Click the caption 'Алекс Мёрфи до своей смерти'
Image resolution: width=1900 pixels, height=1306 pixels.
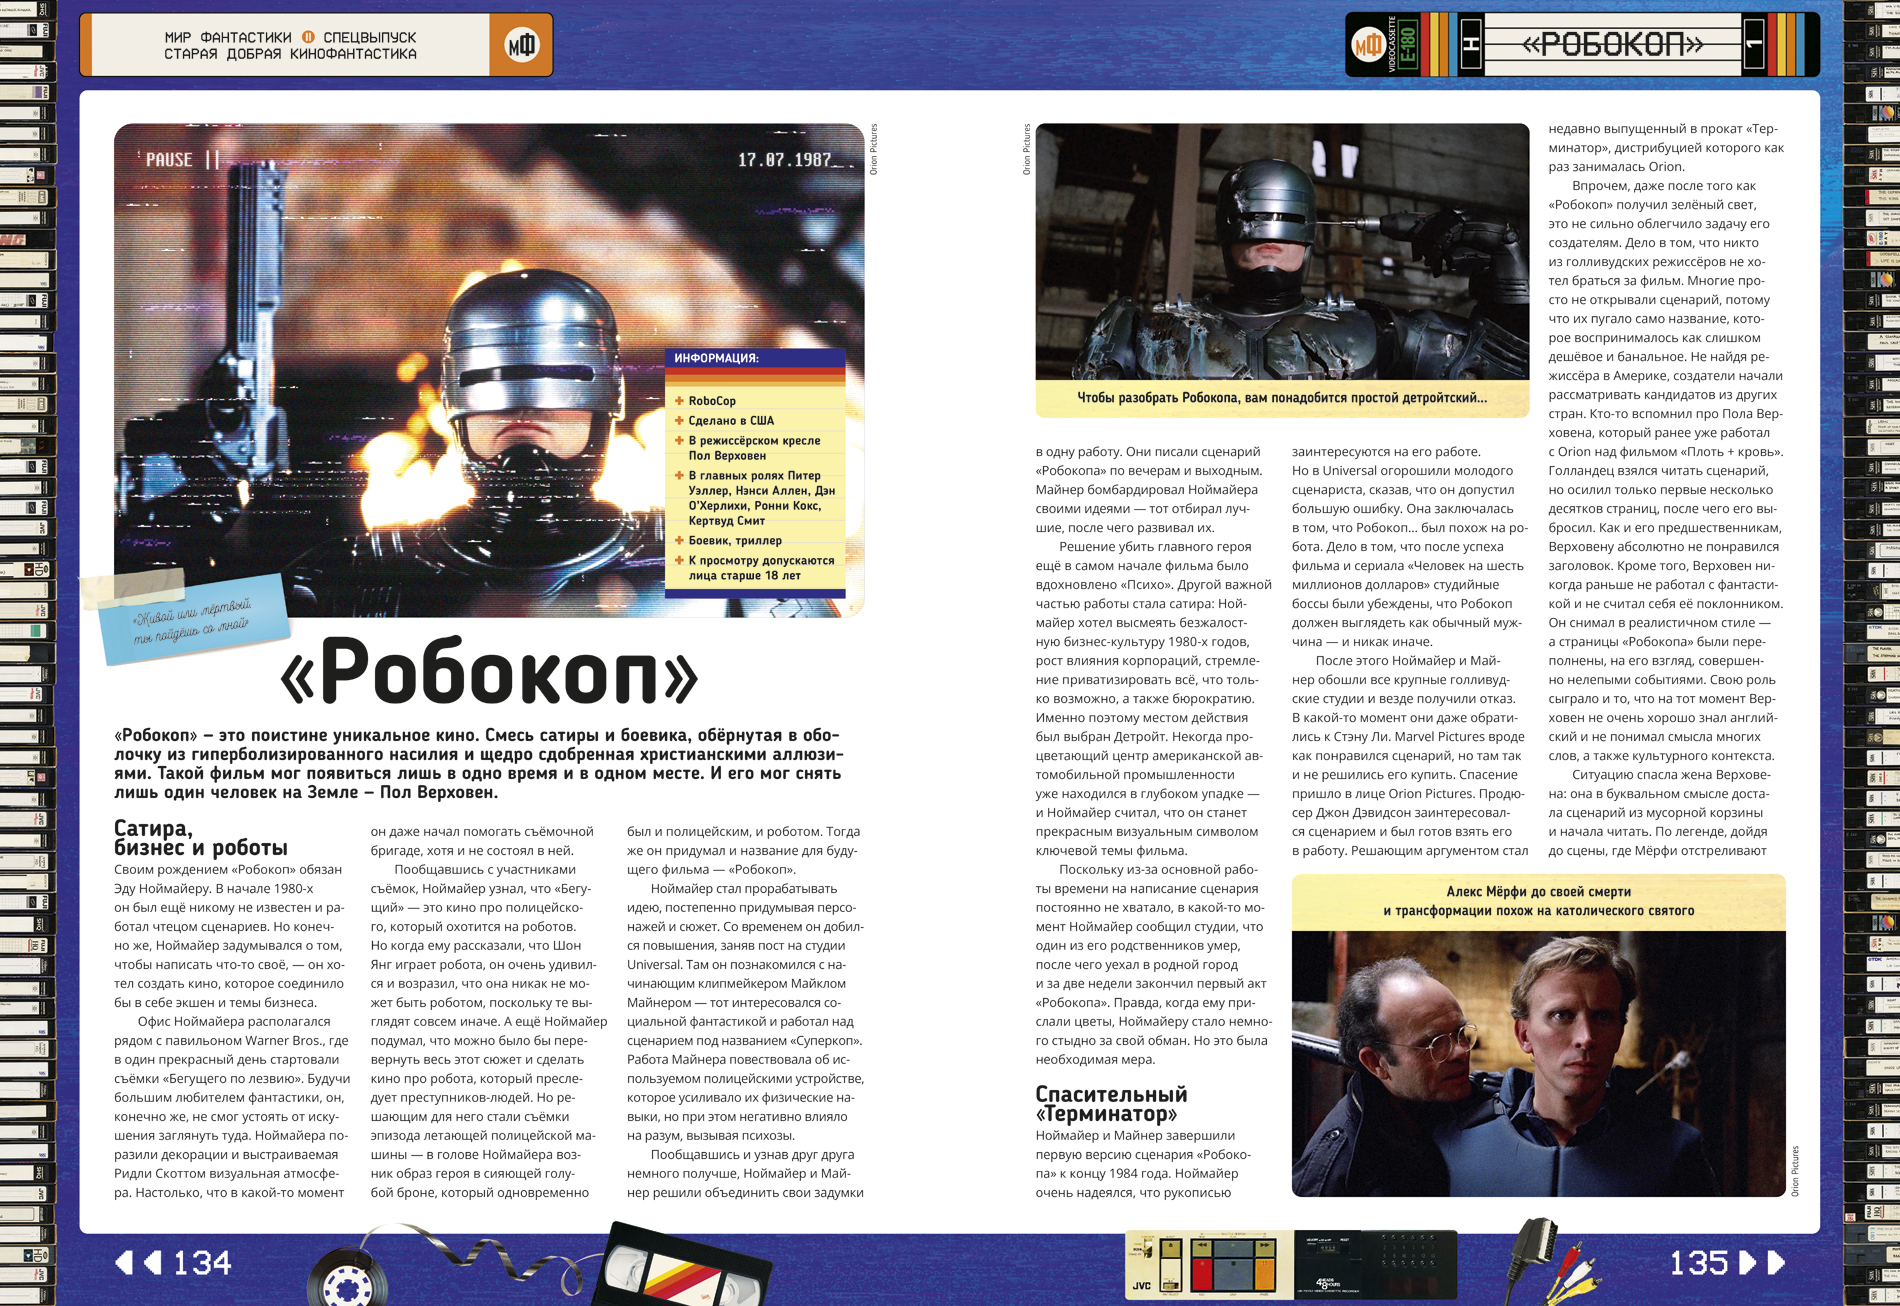coord(1538,901)
